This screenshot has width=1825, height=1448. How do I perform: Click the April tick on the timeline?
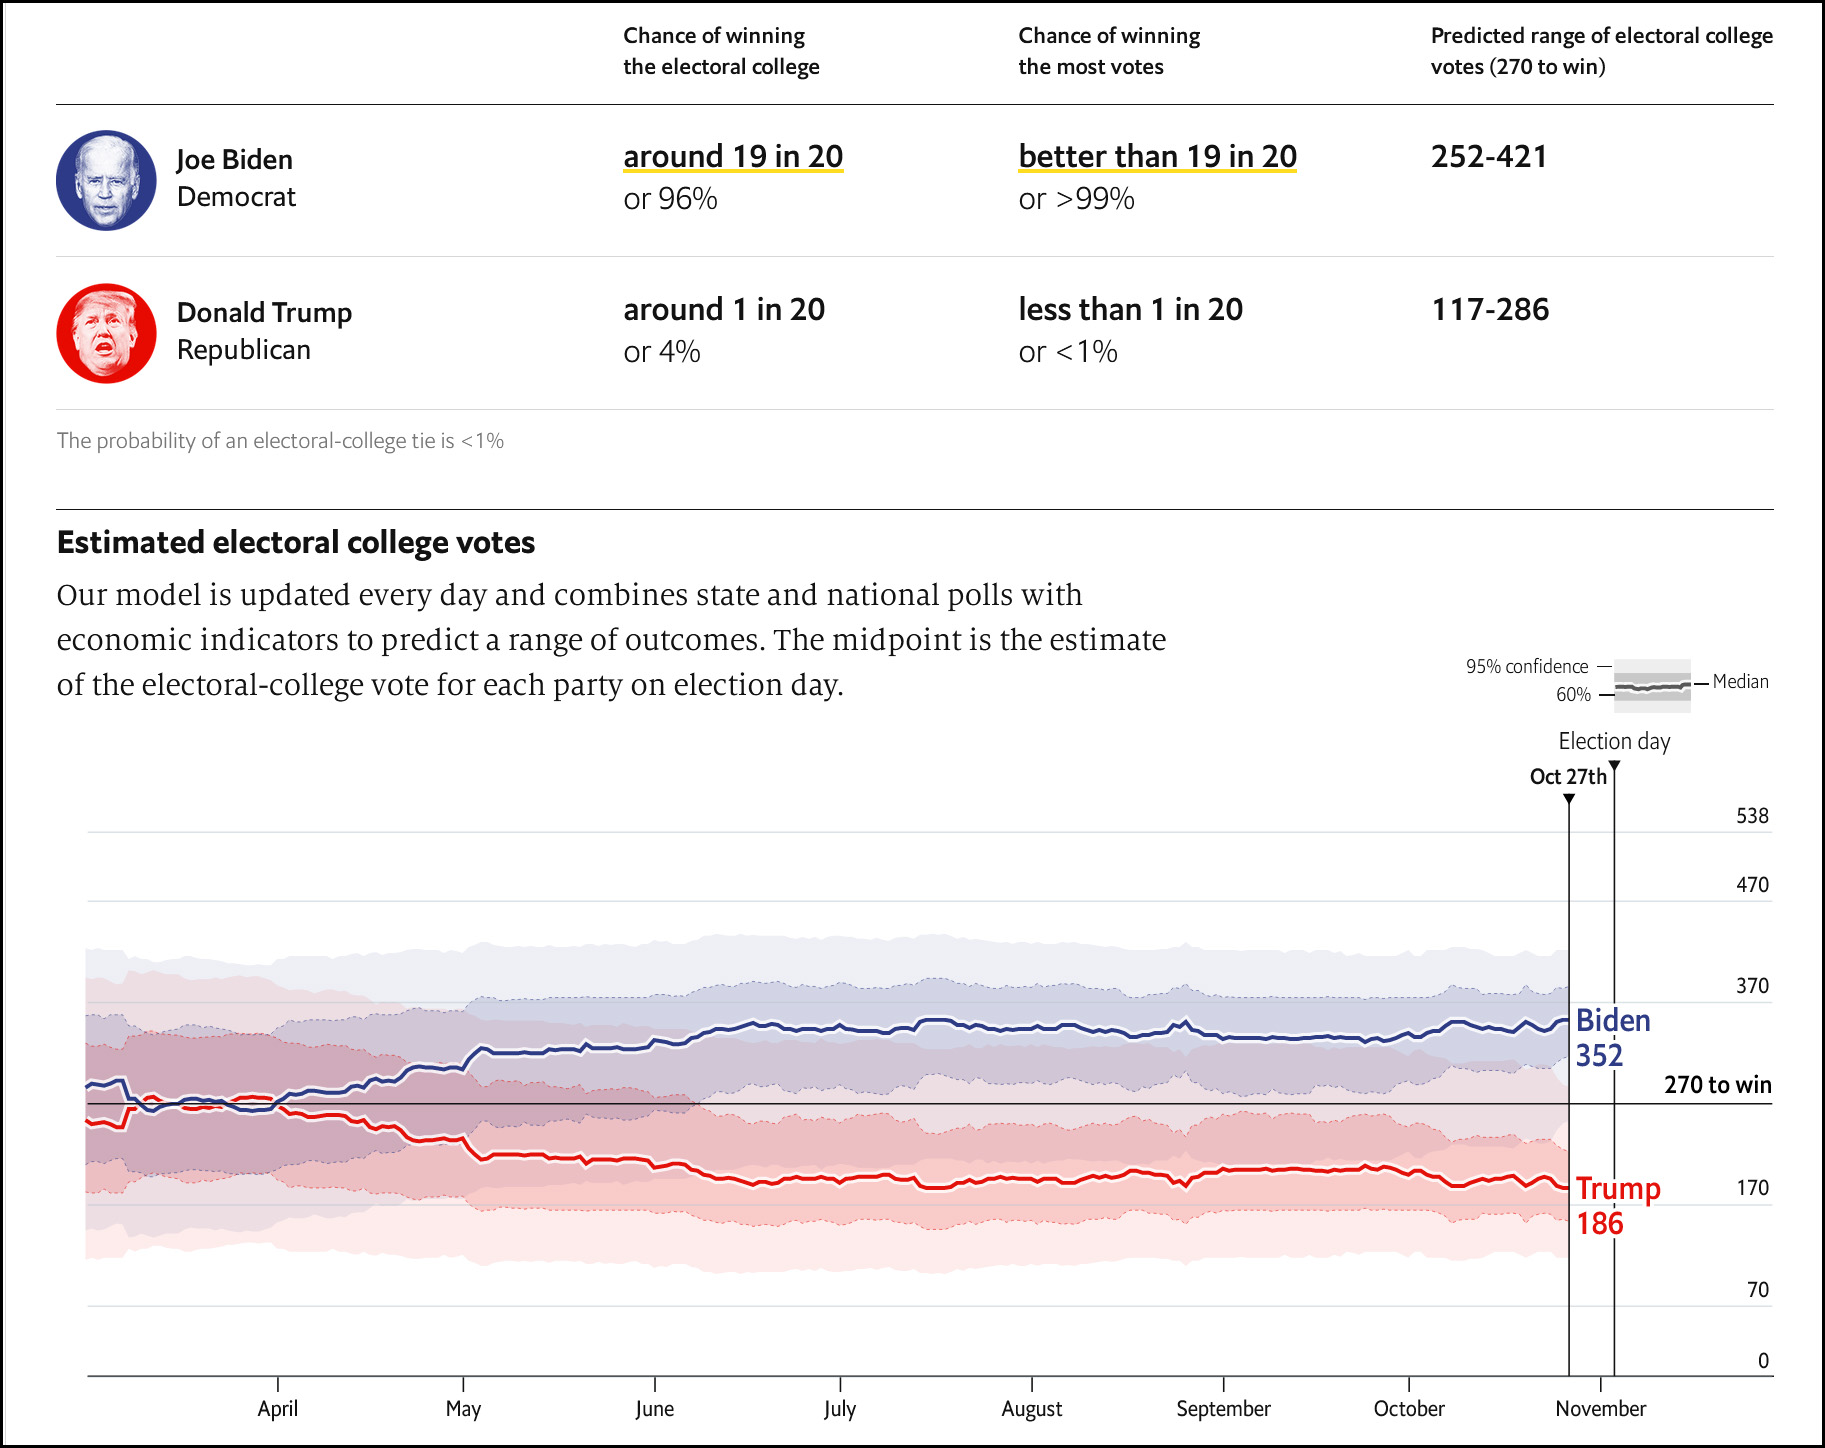[x=277, y=1384]
